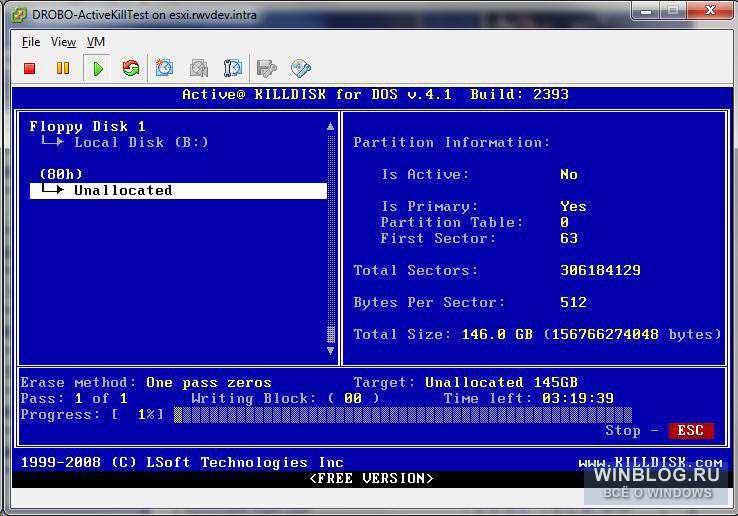Click the Is Primary value Yes
Screen dimensions: 738x516
pyautogui.click(x=573, y=206)
